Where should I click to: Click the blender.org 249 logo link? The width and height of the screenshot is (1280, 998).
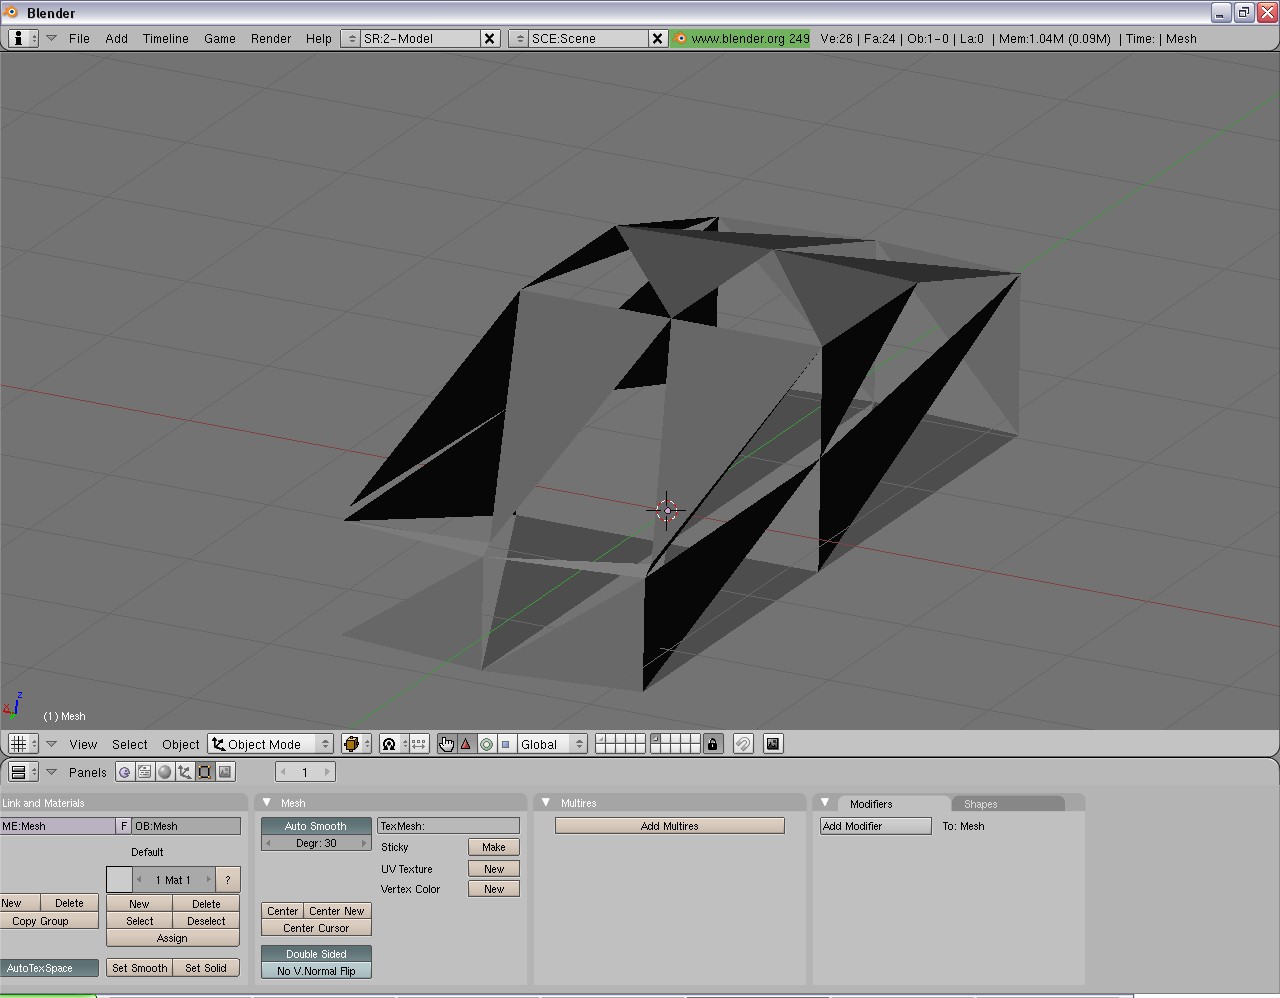(x=741, y=38)
